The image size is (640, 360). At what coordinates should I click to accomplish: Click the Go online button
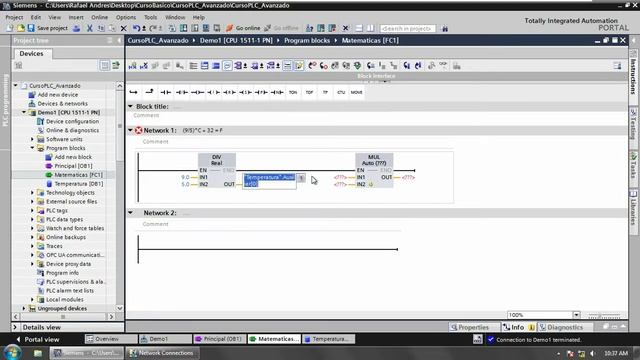pos(243,28)
